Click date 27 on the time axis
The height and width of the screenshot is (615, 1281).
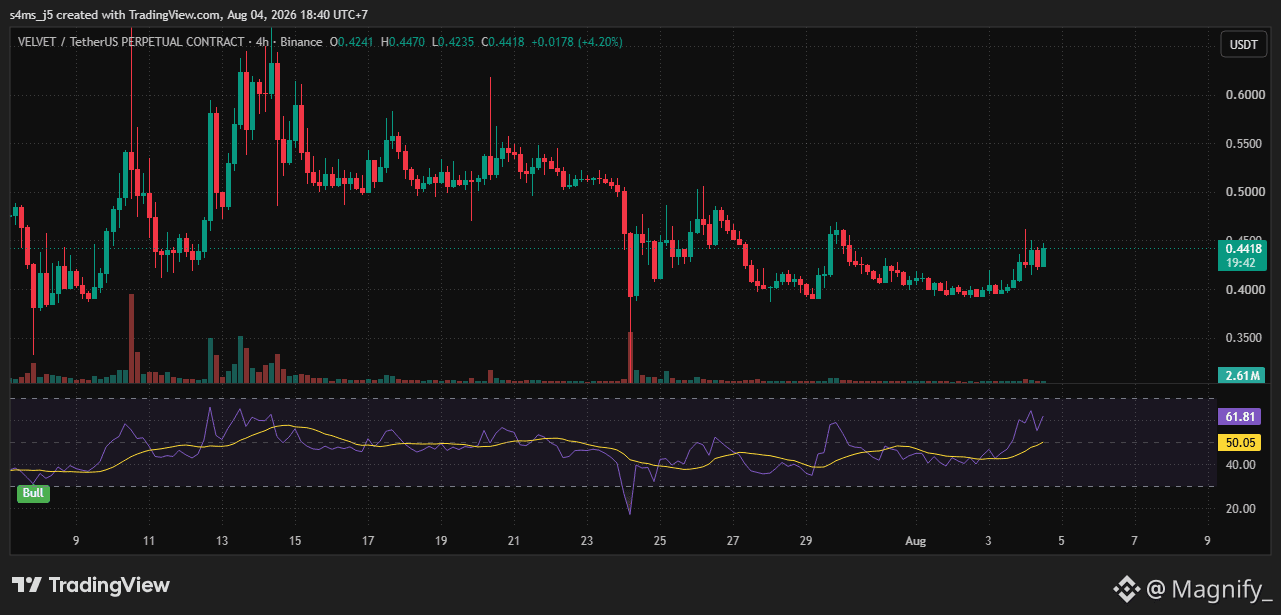click(733, 541)
